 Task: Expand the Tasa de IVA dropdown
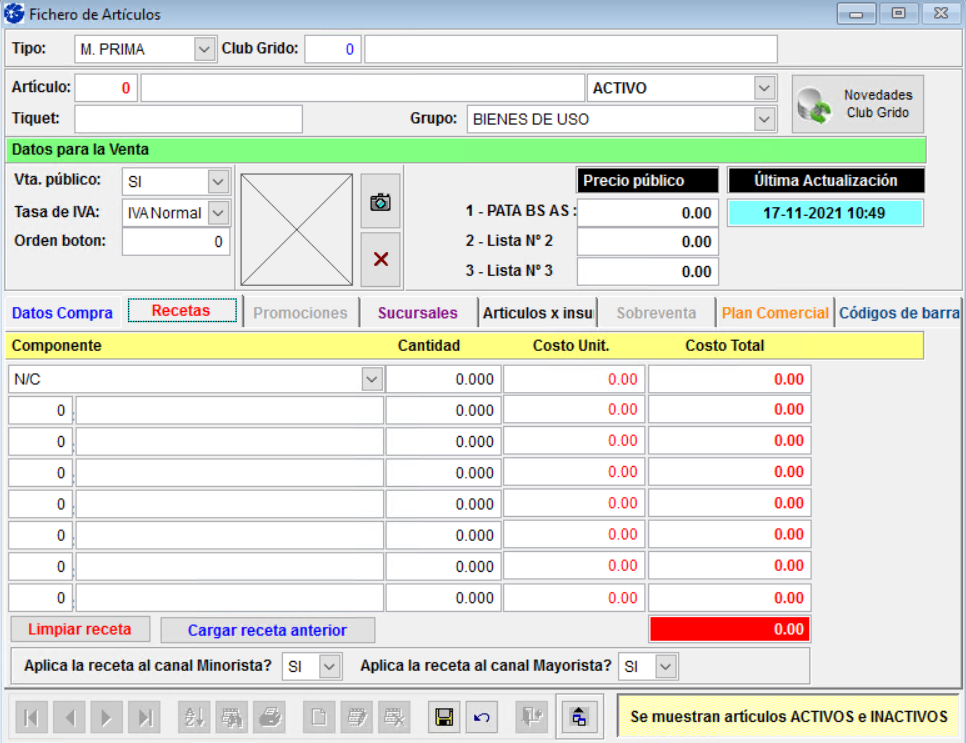click(x=218, y=213)
